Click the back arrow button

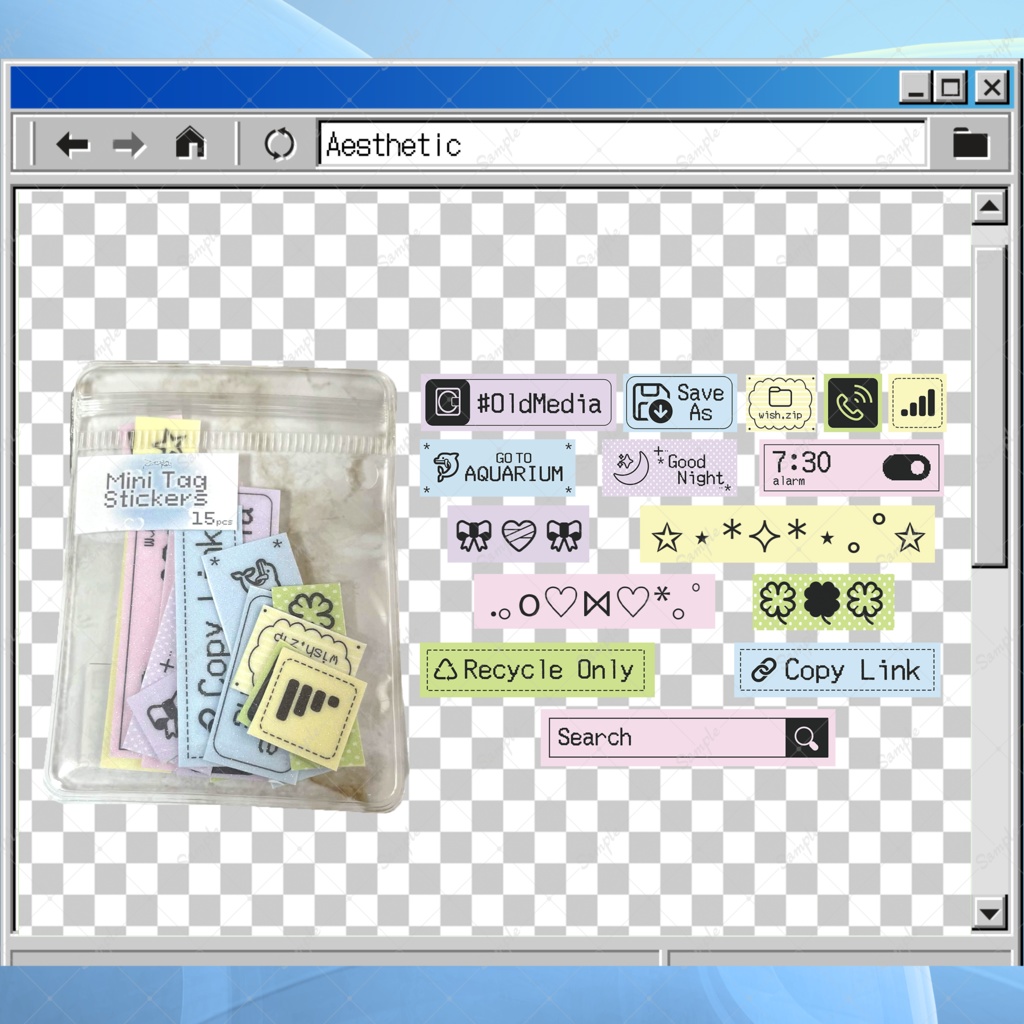[x=72, y=144]
